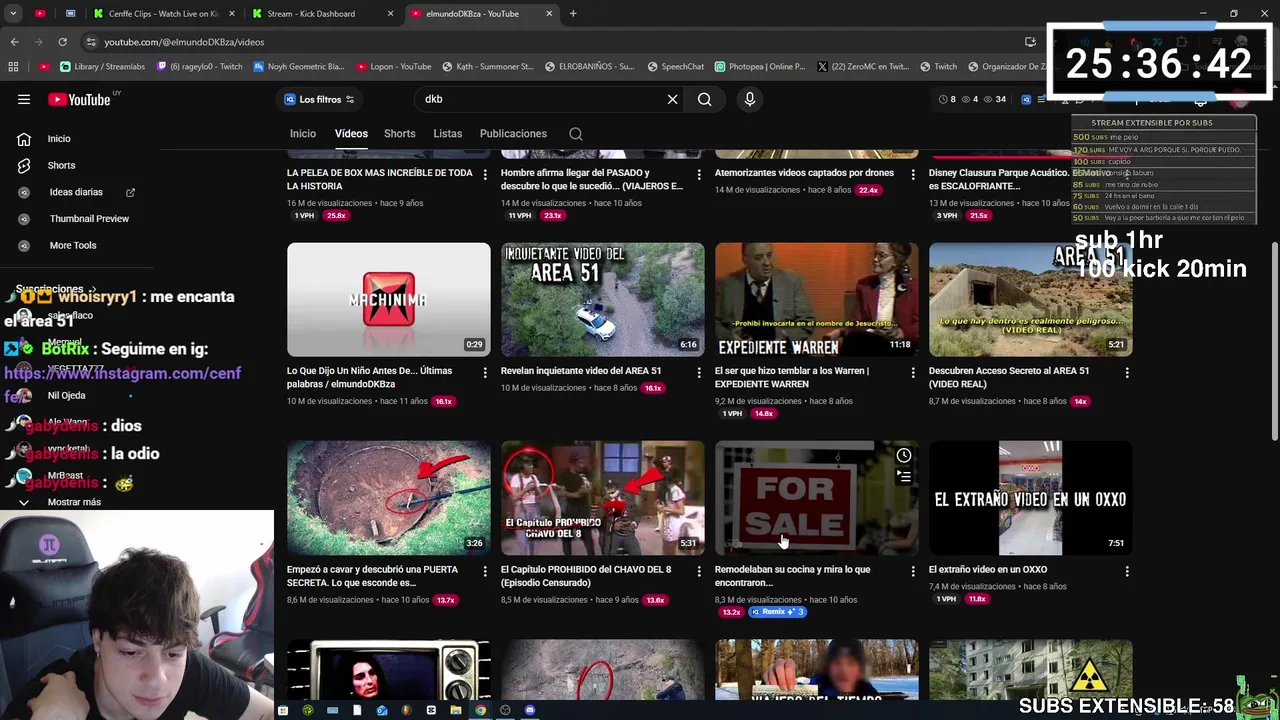Click Watch later clock on FOR SALE thumbnail
1280x720 pixels.
click(904, 456)
